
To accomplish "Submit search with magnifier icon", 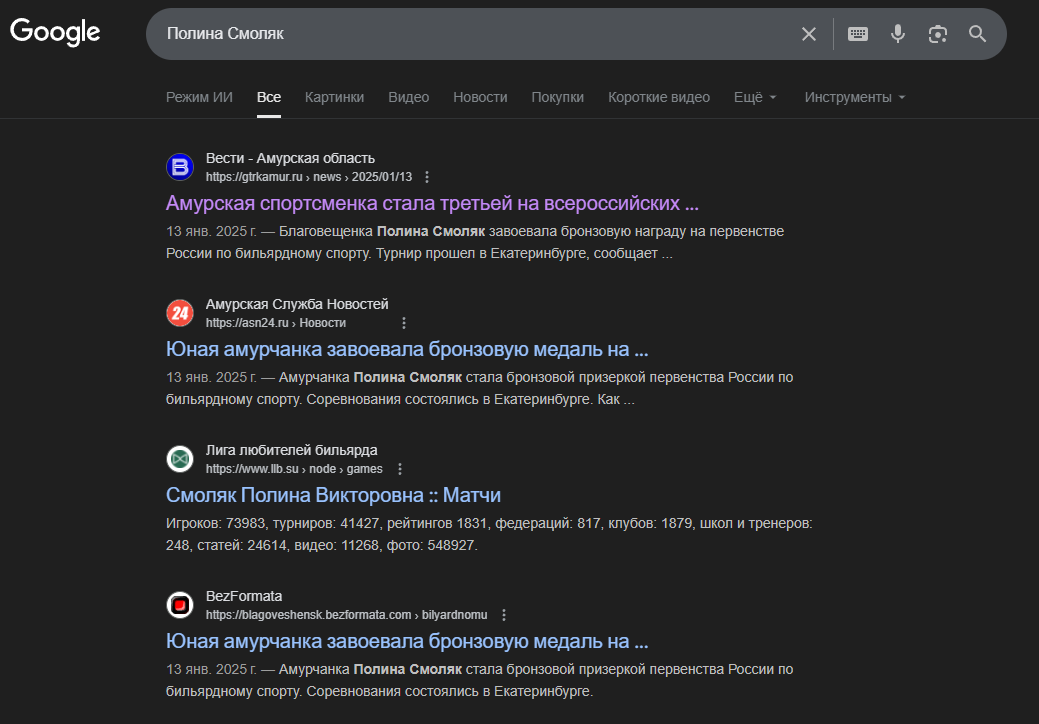I will coord(977,34).
